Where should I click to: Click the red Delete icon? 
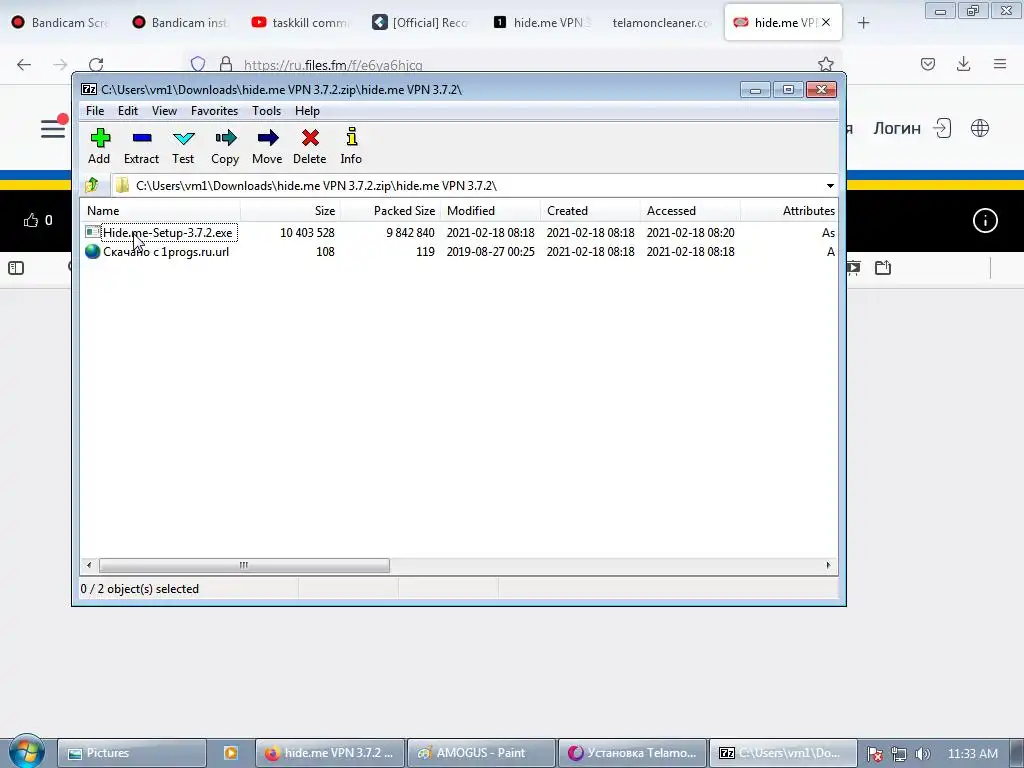click(310, 146)
